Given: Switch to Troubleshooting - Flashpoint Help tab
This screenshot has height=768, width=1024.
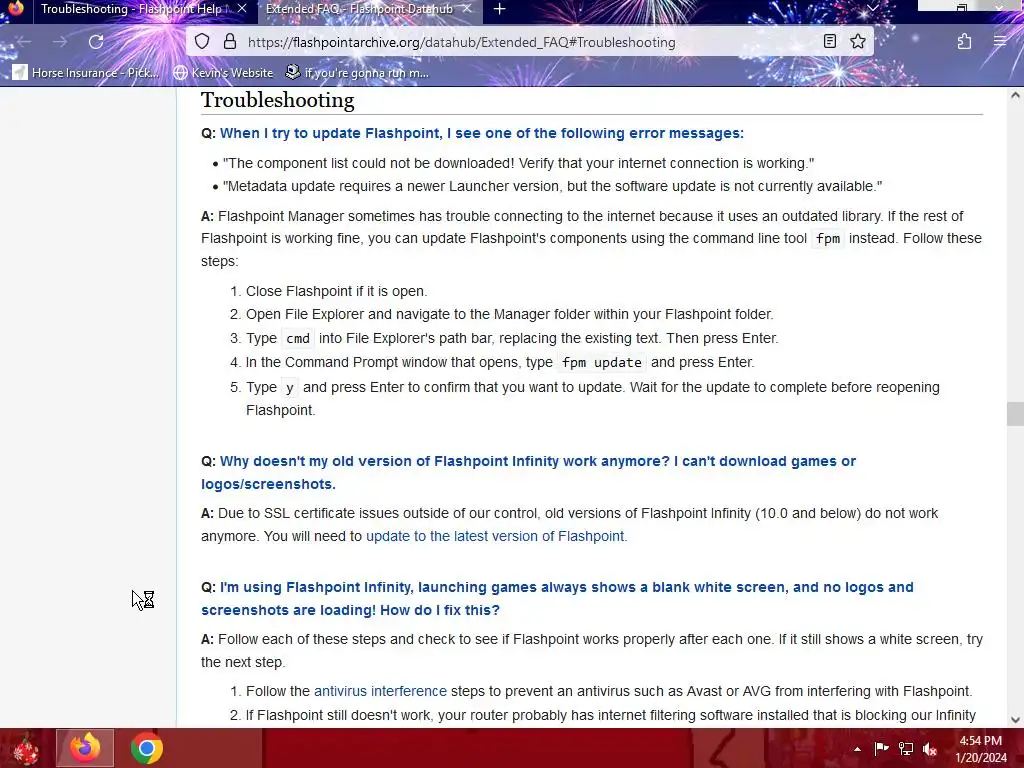Looking at the screenshot, I should pos(131,9).
